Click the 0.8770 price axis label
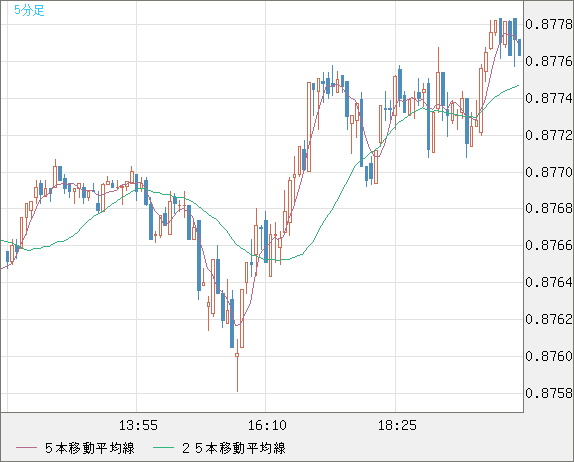Screen dimensions: 574x462 [x=549, y=172]
